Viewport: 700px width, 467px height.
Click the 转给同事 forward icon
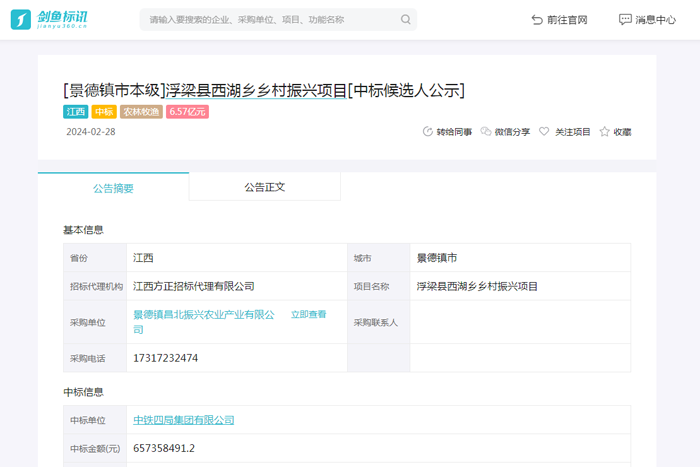tap(428, 132)
